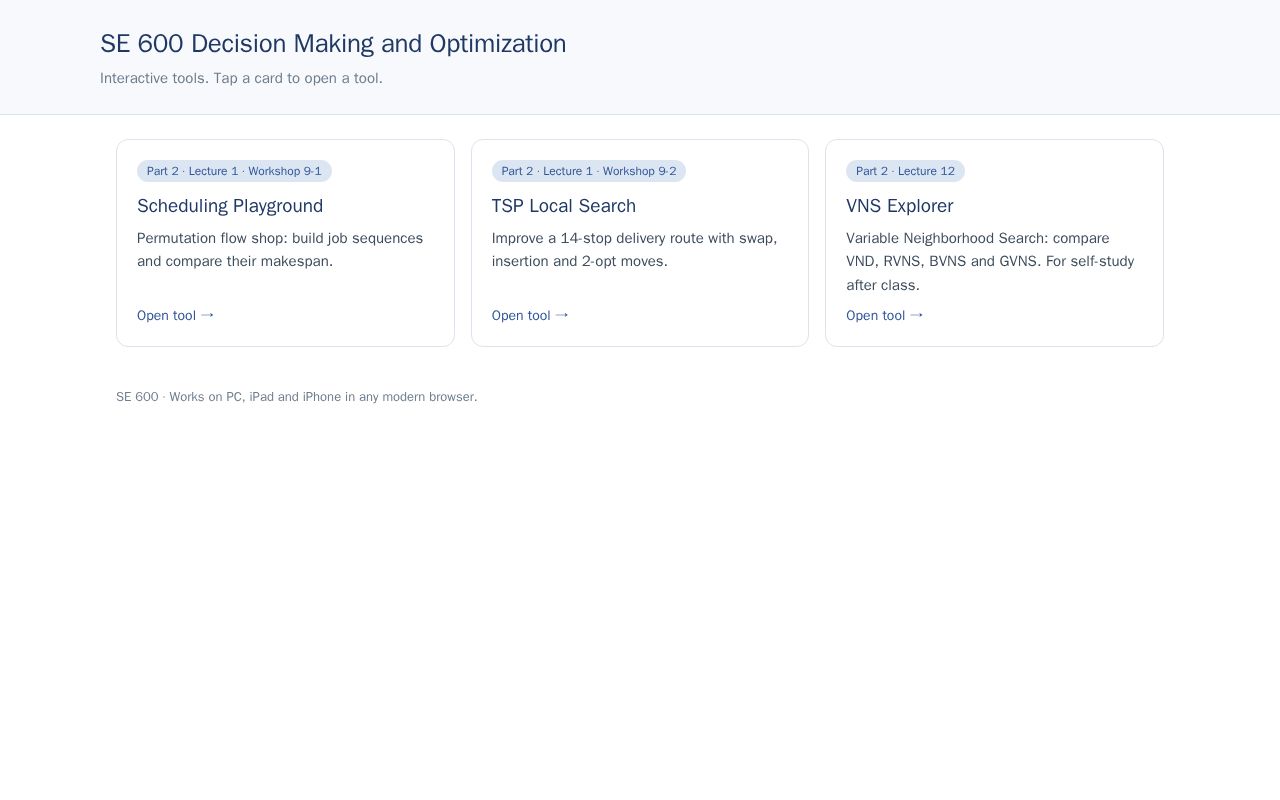This screenshot has width=1280, height=800.
Task: Open the TSP Local Search card title
Action: 564,206
